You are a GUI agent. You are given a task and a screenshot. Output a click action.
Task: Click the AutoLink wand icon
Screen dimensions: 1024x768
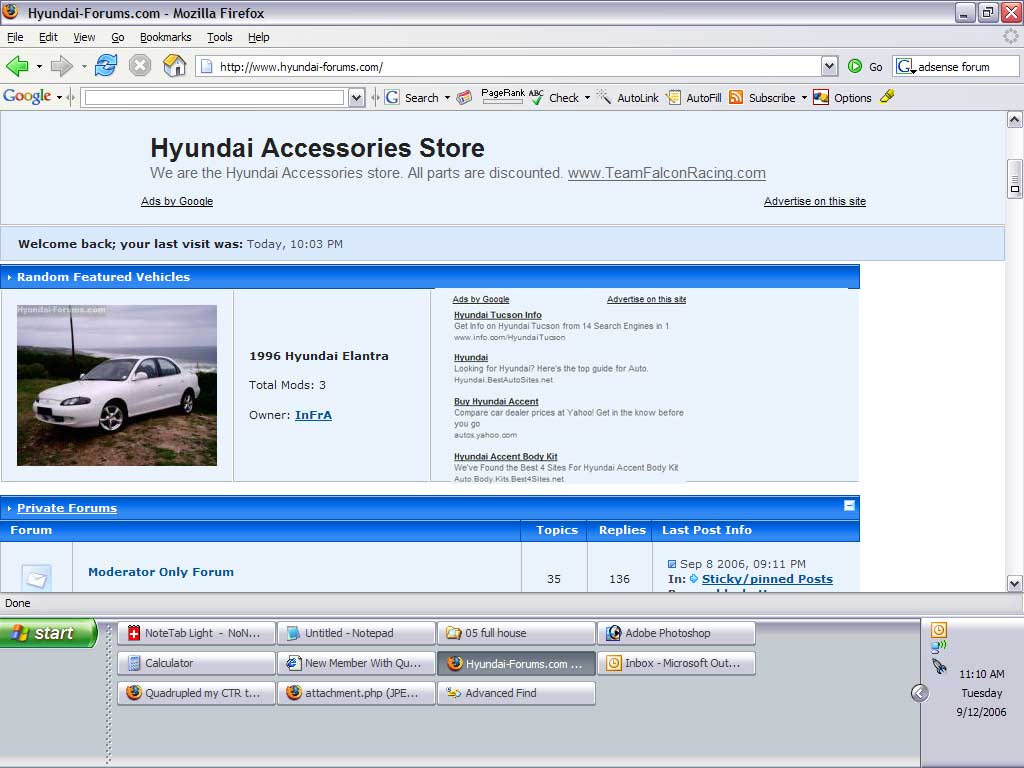(x=603, y=98)
